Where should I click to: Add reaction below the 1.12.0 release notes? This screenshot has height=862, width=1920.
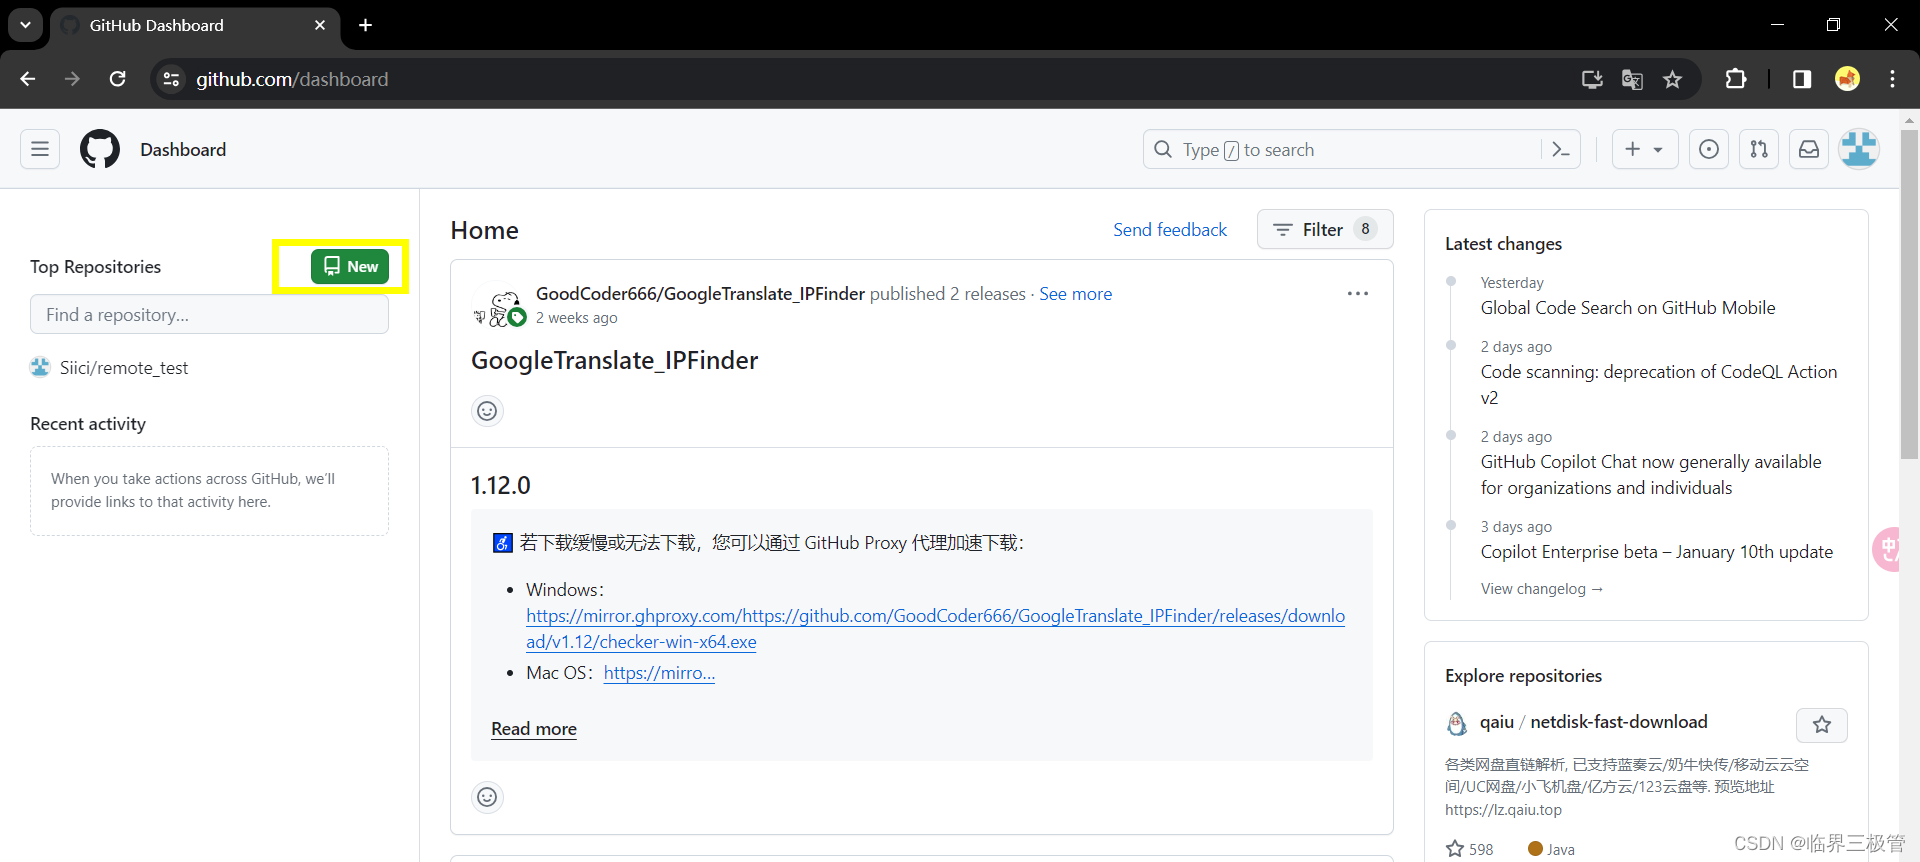pos(487,796)
